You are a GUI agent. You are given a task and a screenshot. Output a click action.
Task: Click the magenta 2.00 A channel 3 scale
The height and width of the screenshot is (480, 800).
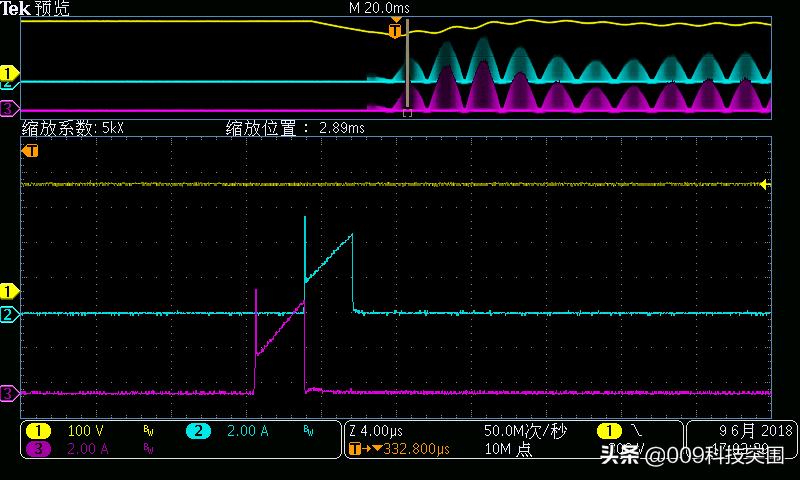click(x=88, y=449)
